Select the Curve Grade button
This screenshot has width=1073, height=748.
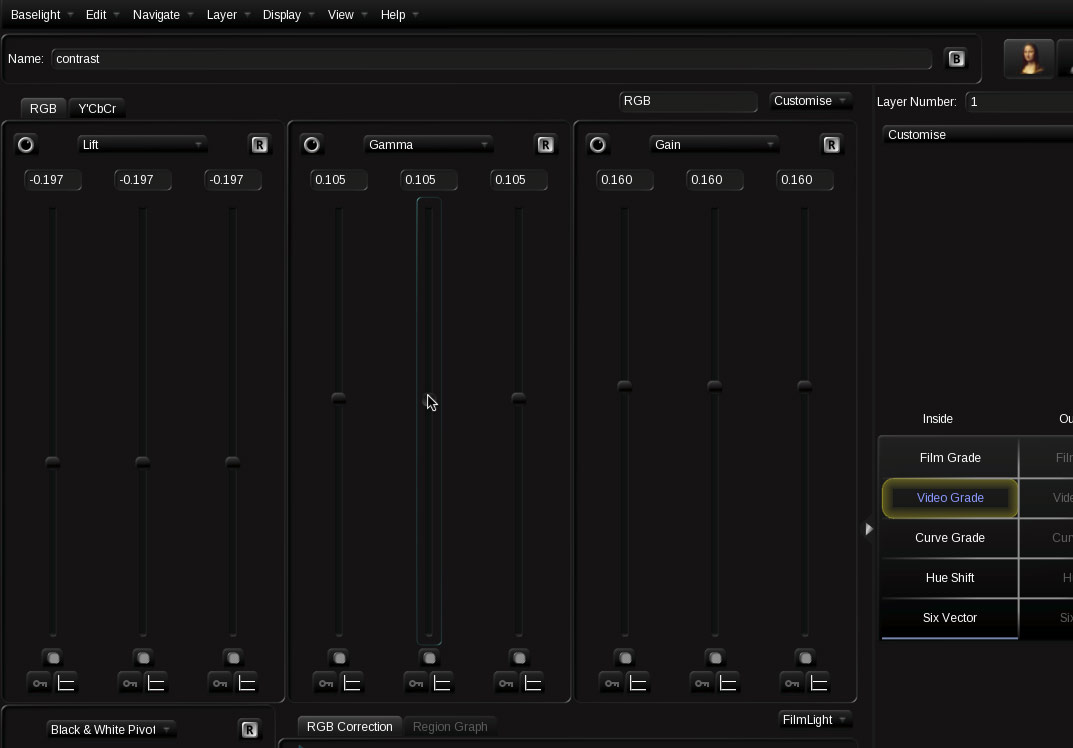(949, 538)
